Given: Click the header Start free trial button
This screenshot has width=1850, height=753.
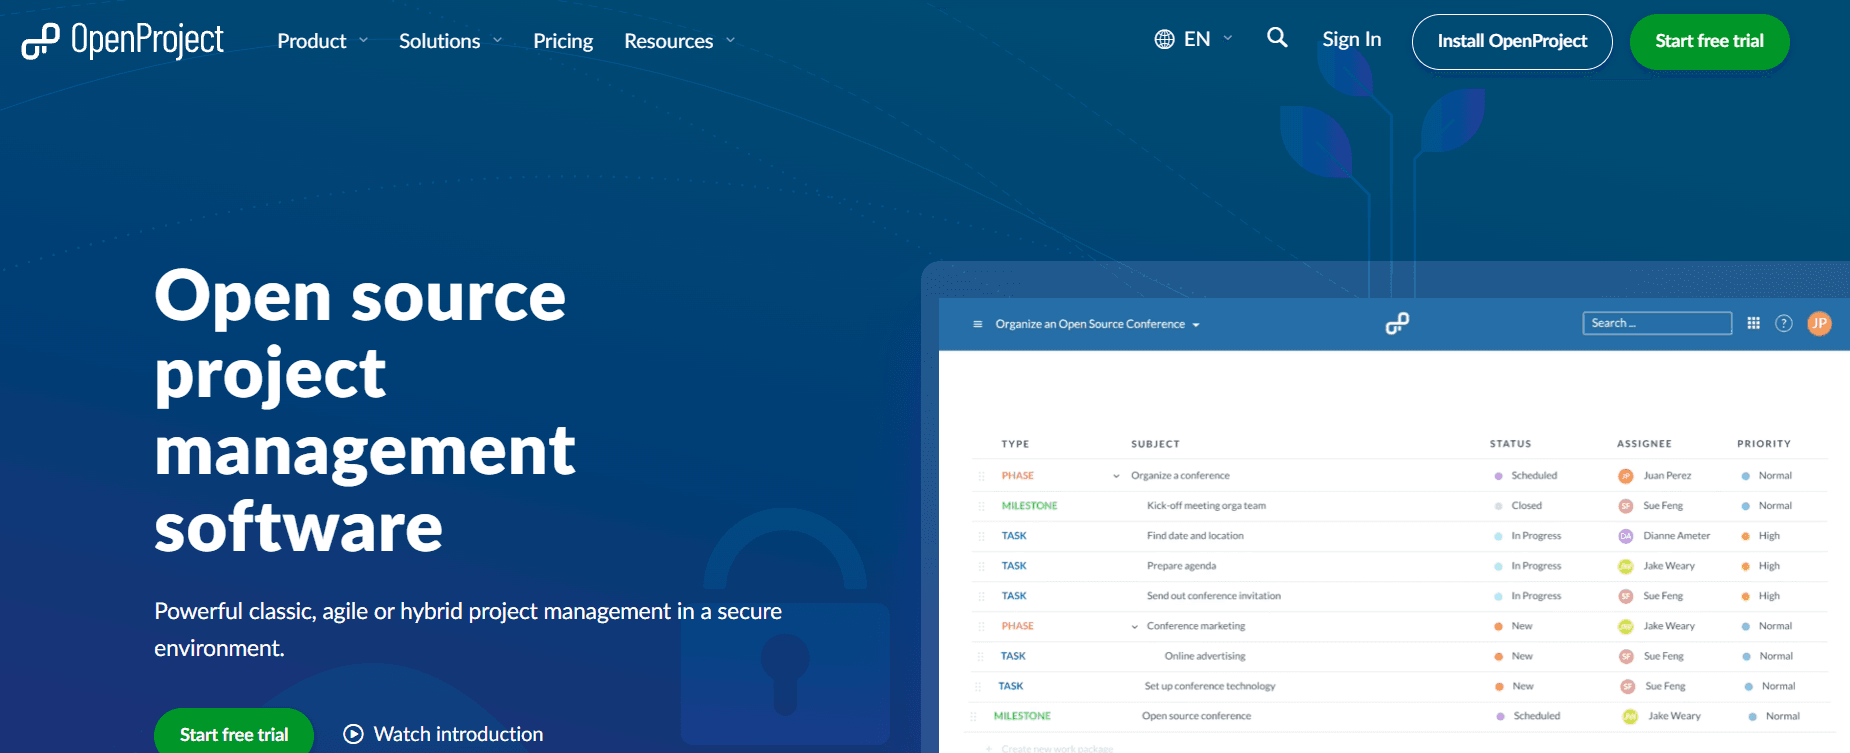Looking at the screenshot, I should pyautogui.click(x=1709, y=41).
